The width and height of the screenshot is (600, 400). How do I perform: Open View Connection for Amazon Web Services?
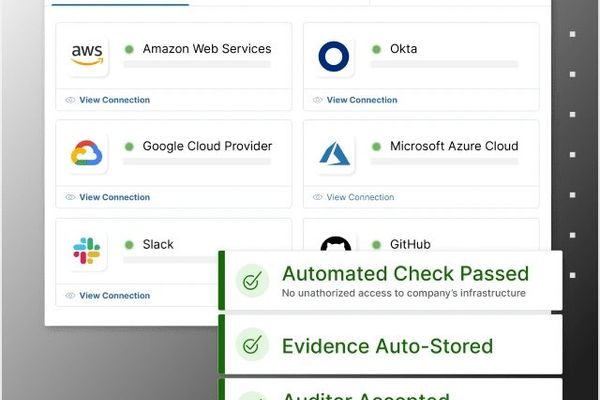tap(114, 100)
